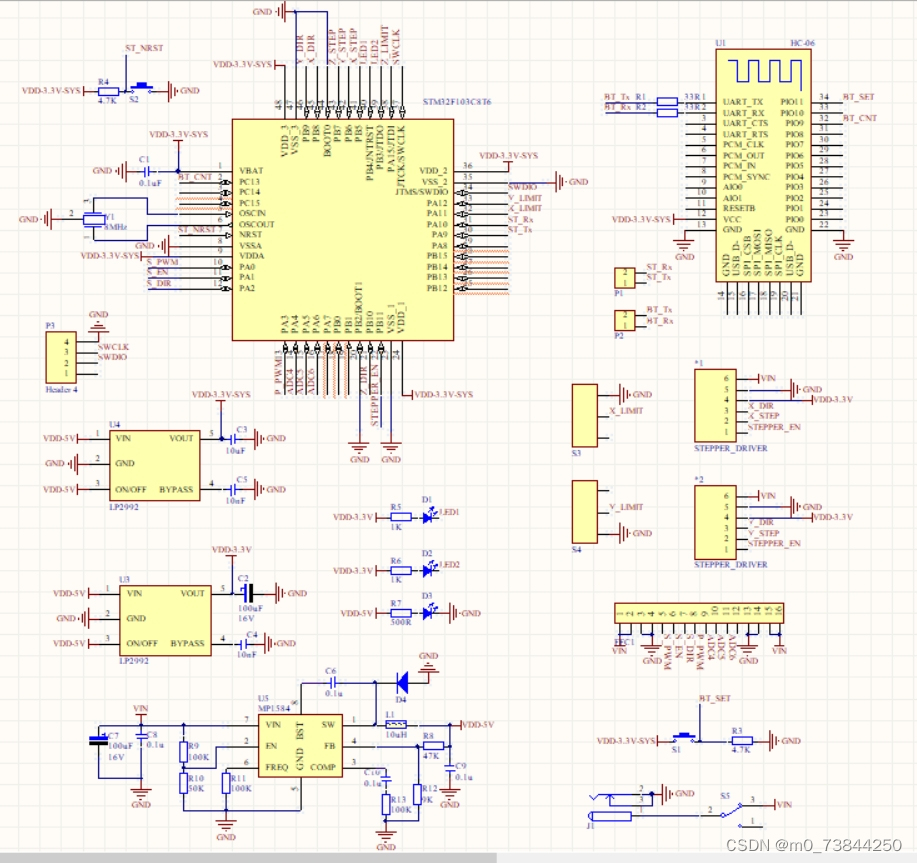Select resistor R6 1K symbol
Image resolution: width=917 pixels, height=863 pixels.
401,571
